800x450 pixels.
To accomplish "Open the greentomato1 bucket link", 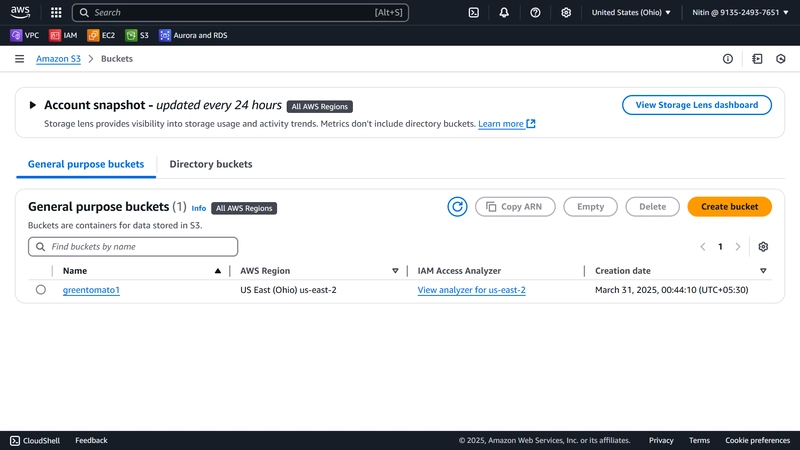I will (91, 290).
